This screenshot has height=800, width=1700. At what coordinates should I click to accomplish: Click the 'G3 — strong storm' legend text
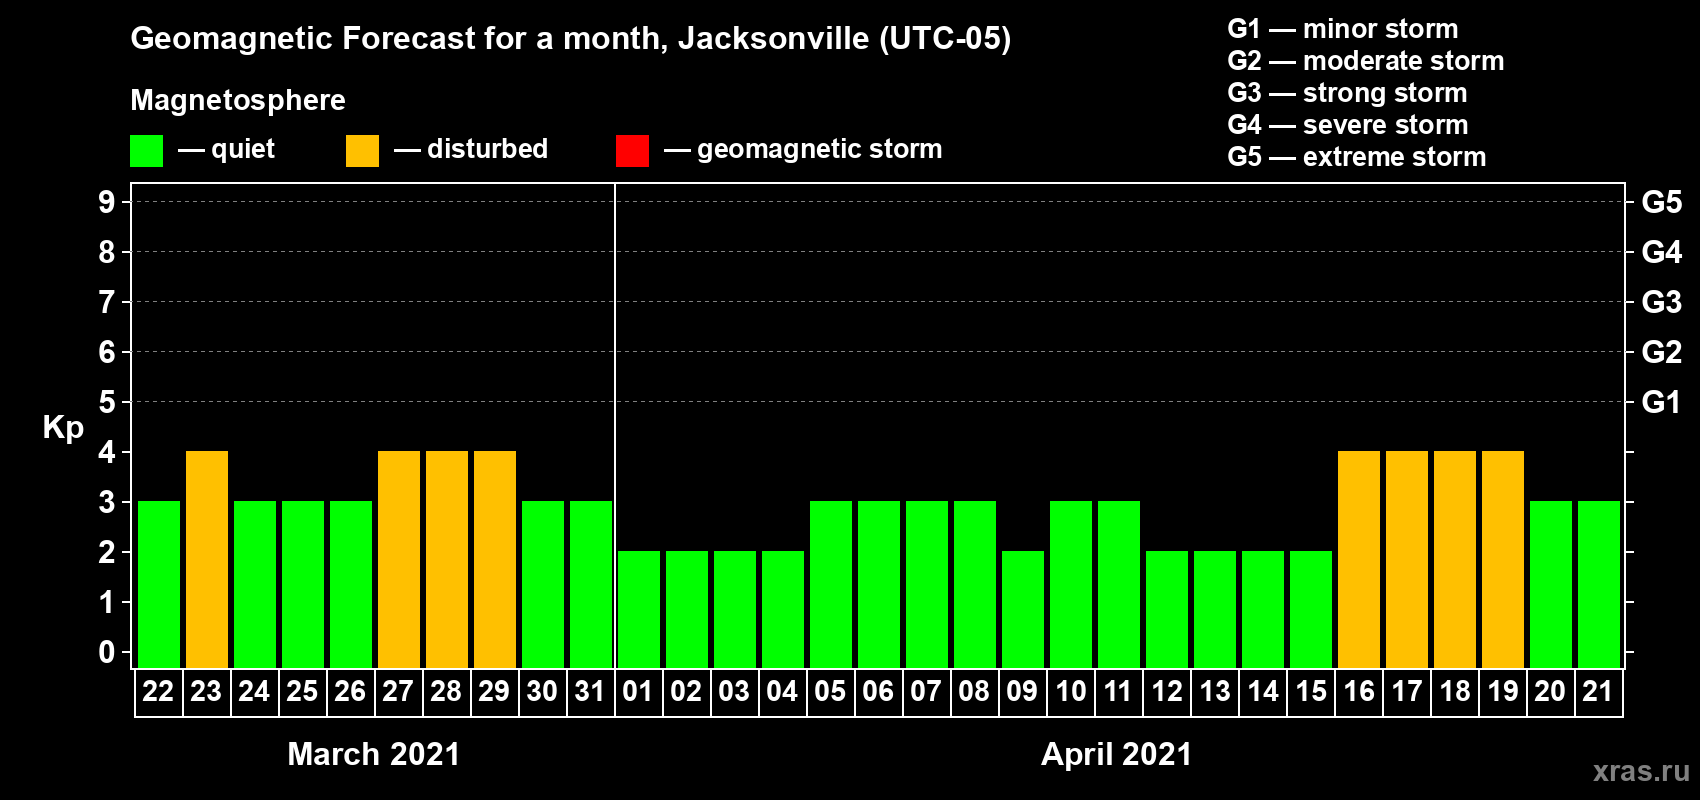click(1347, 93)
